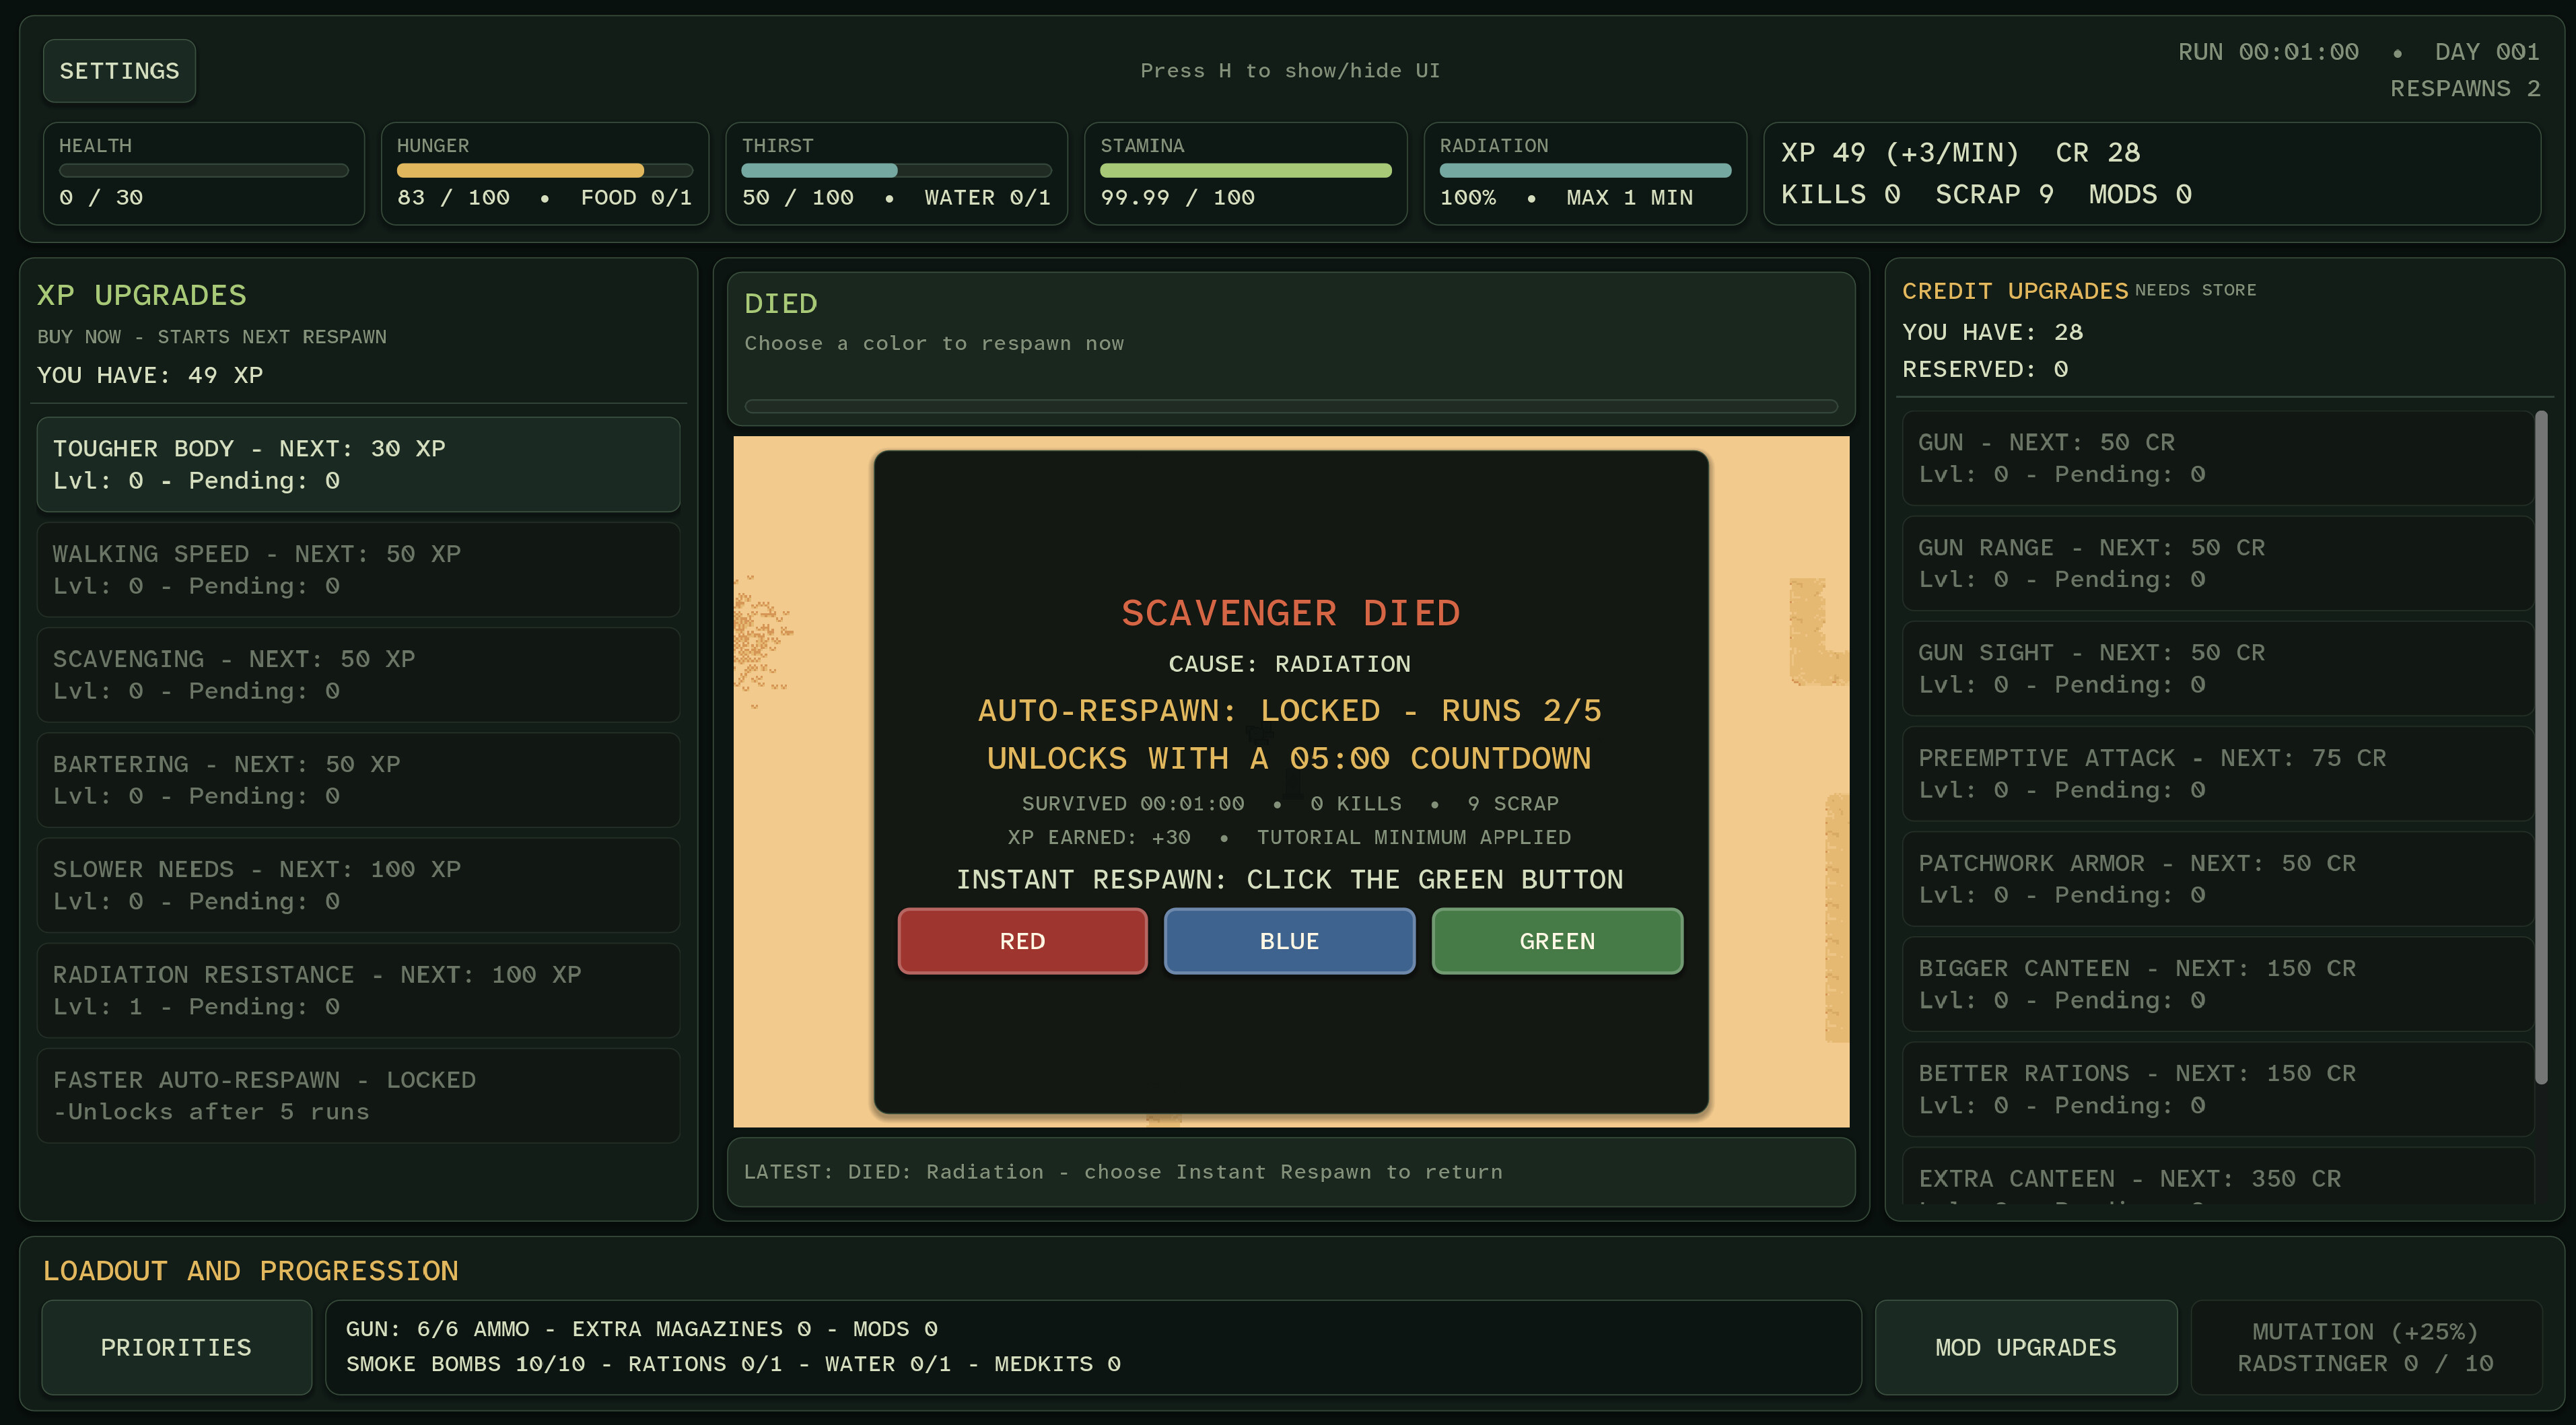Select the Walking Speed upgrade
The image size is (2576, 1425).
[x=358, y=569]
